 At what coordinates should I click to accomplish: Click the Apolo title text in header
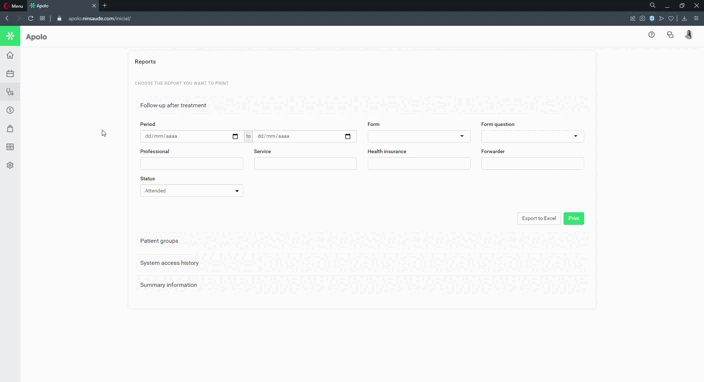click(x=36, y=37)
